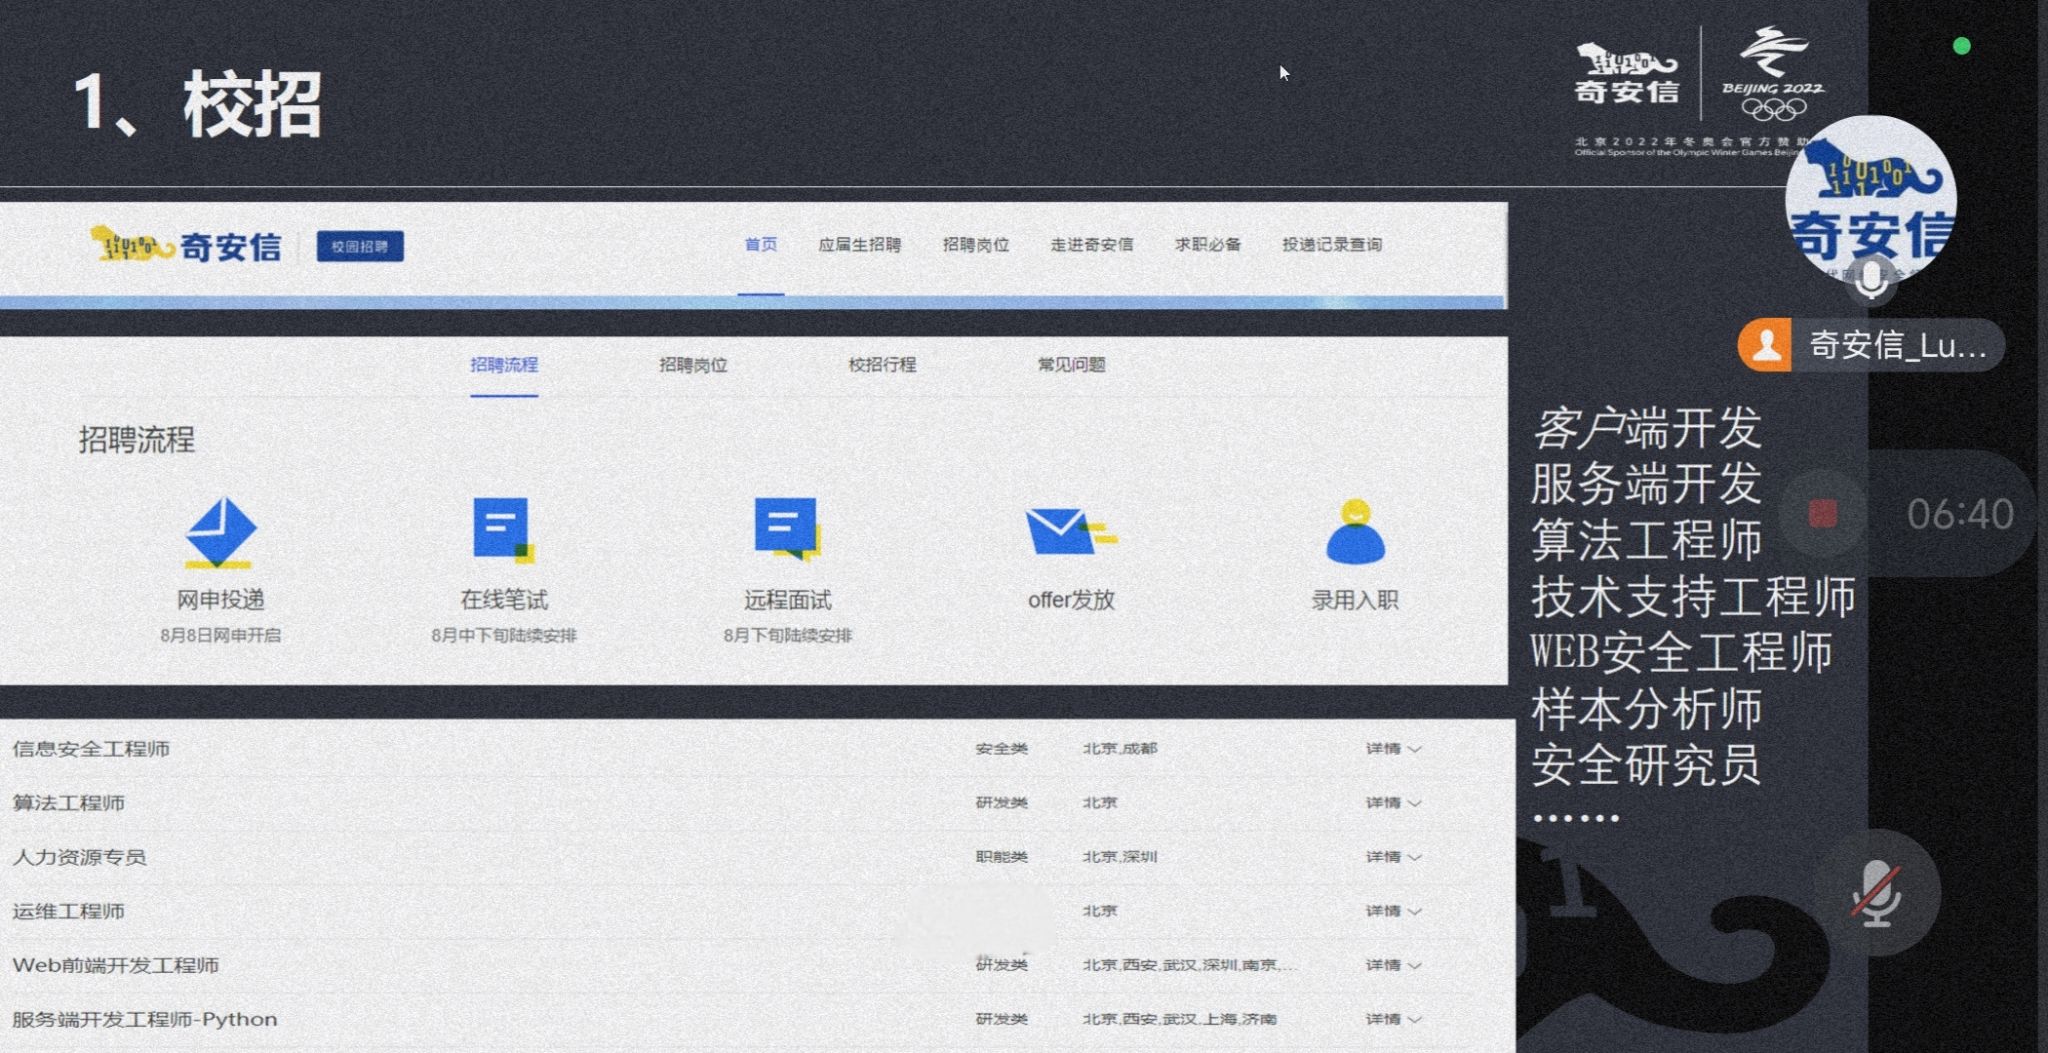Open the 服务端开发工程师-Python job listing
Viewport: 2048px width, 1053px height.
pyautogui.click(x=145, y=1019)
